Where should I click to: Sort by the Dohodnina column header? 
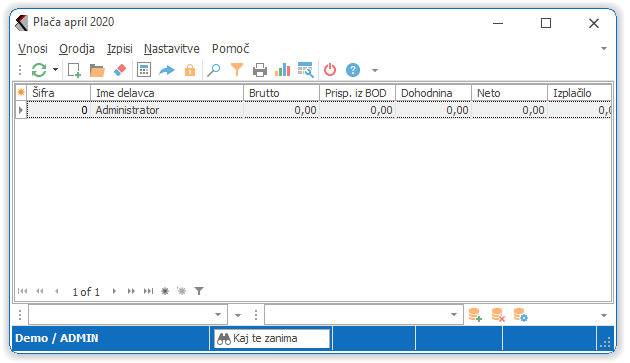[434, 93]
